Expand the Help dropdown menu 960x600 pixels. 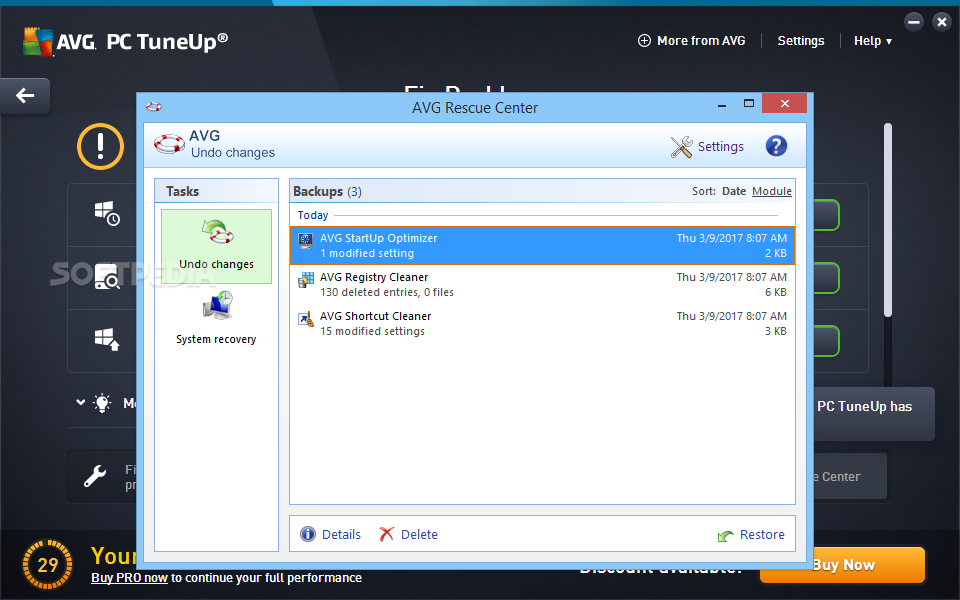873,41
